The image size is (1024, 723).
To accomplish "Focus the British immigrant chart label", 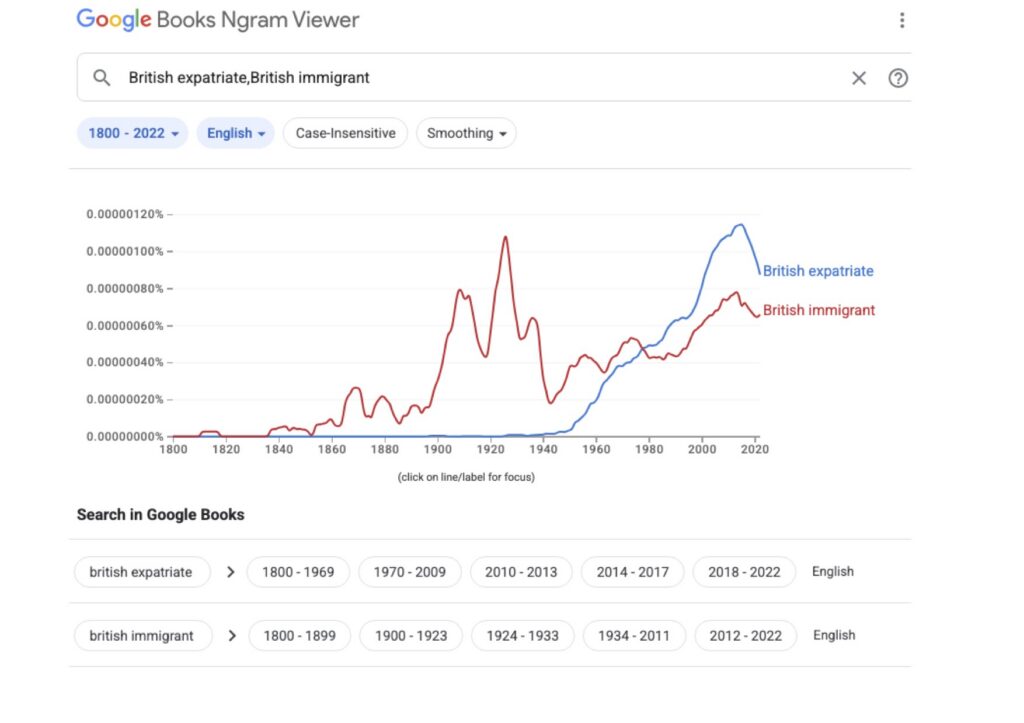I will point(818,310).
